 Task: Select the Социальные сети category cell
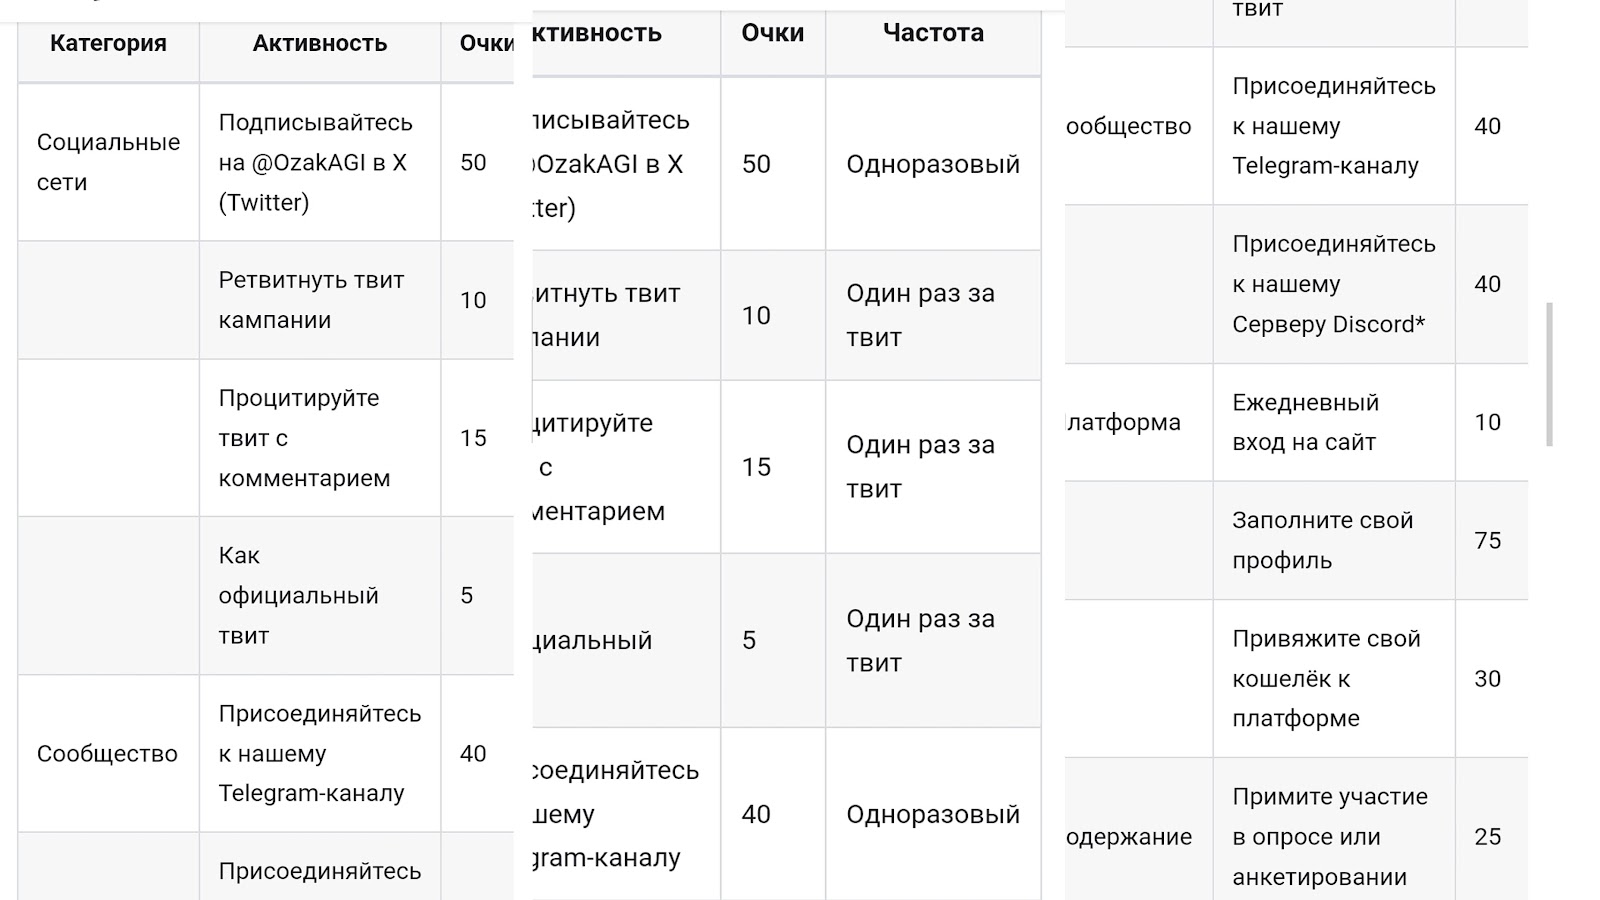click(108, 162)
